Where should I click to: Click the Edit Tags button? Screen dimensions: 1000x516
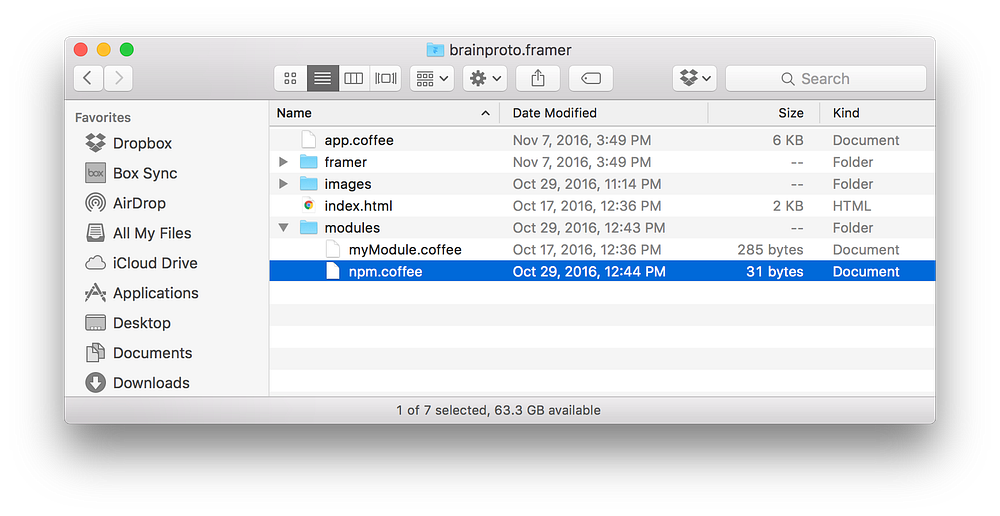[x=591, y=78]
